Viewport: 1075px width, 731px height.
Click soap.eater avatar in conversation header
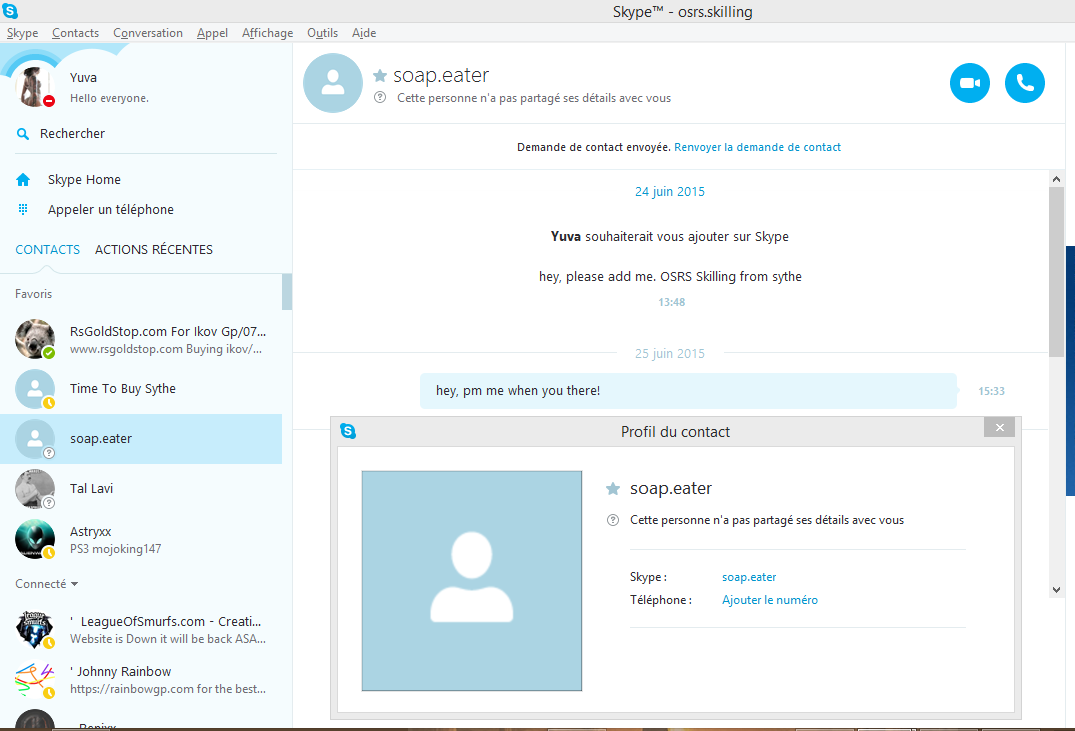[333, 83]
